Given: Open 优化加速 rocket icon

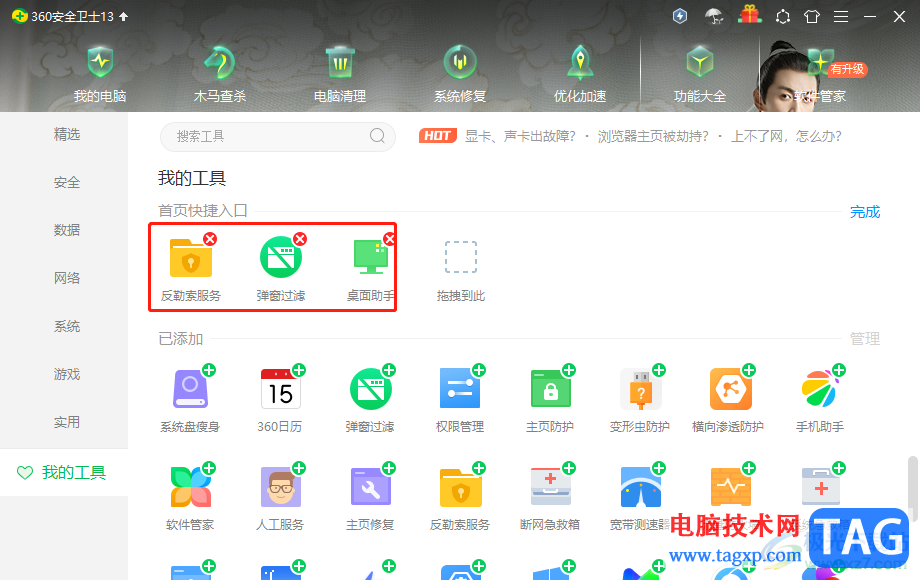Looking at the screenshot, I should point(580,74).
